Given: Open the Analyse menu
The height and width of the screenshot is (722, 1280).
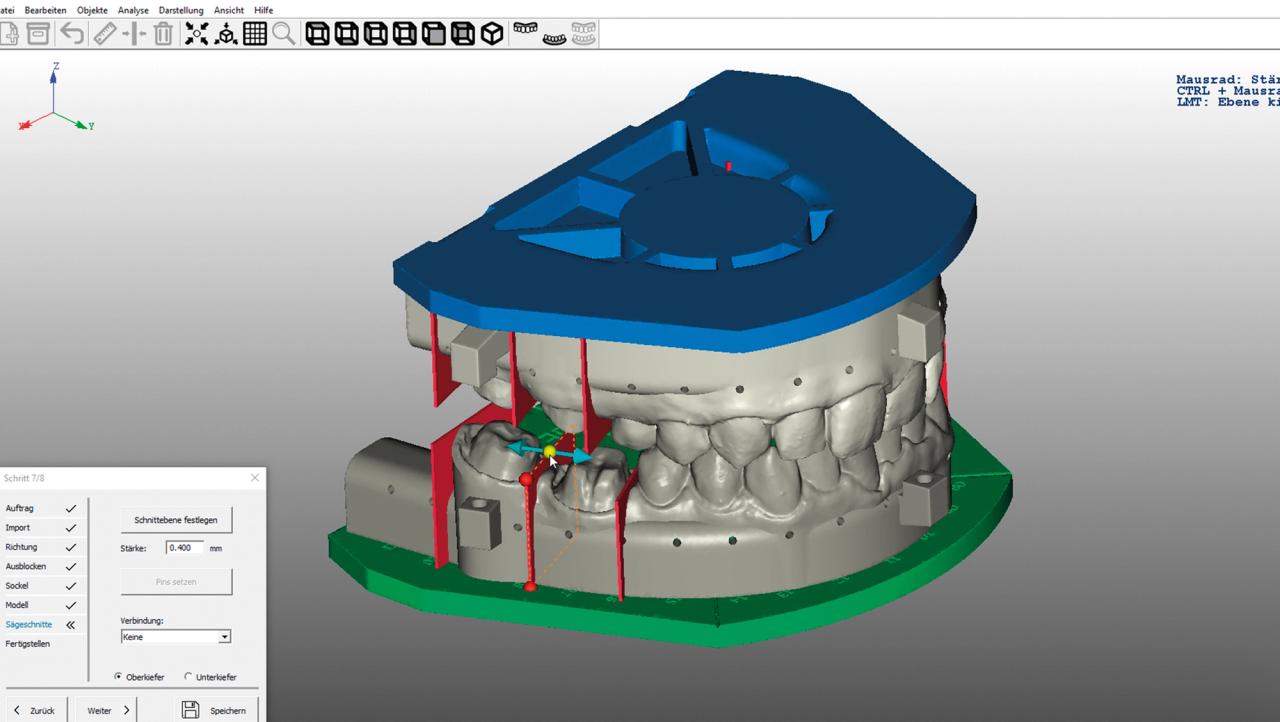Looking at the screenshot, I should click(133, 10).
